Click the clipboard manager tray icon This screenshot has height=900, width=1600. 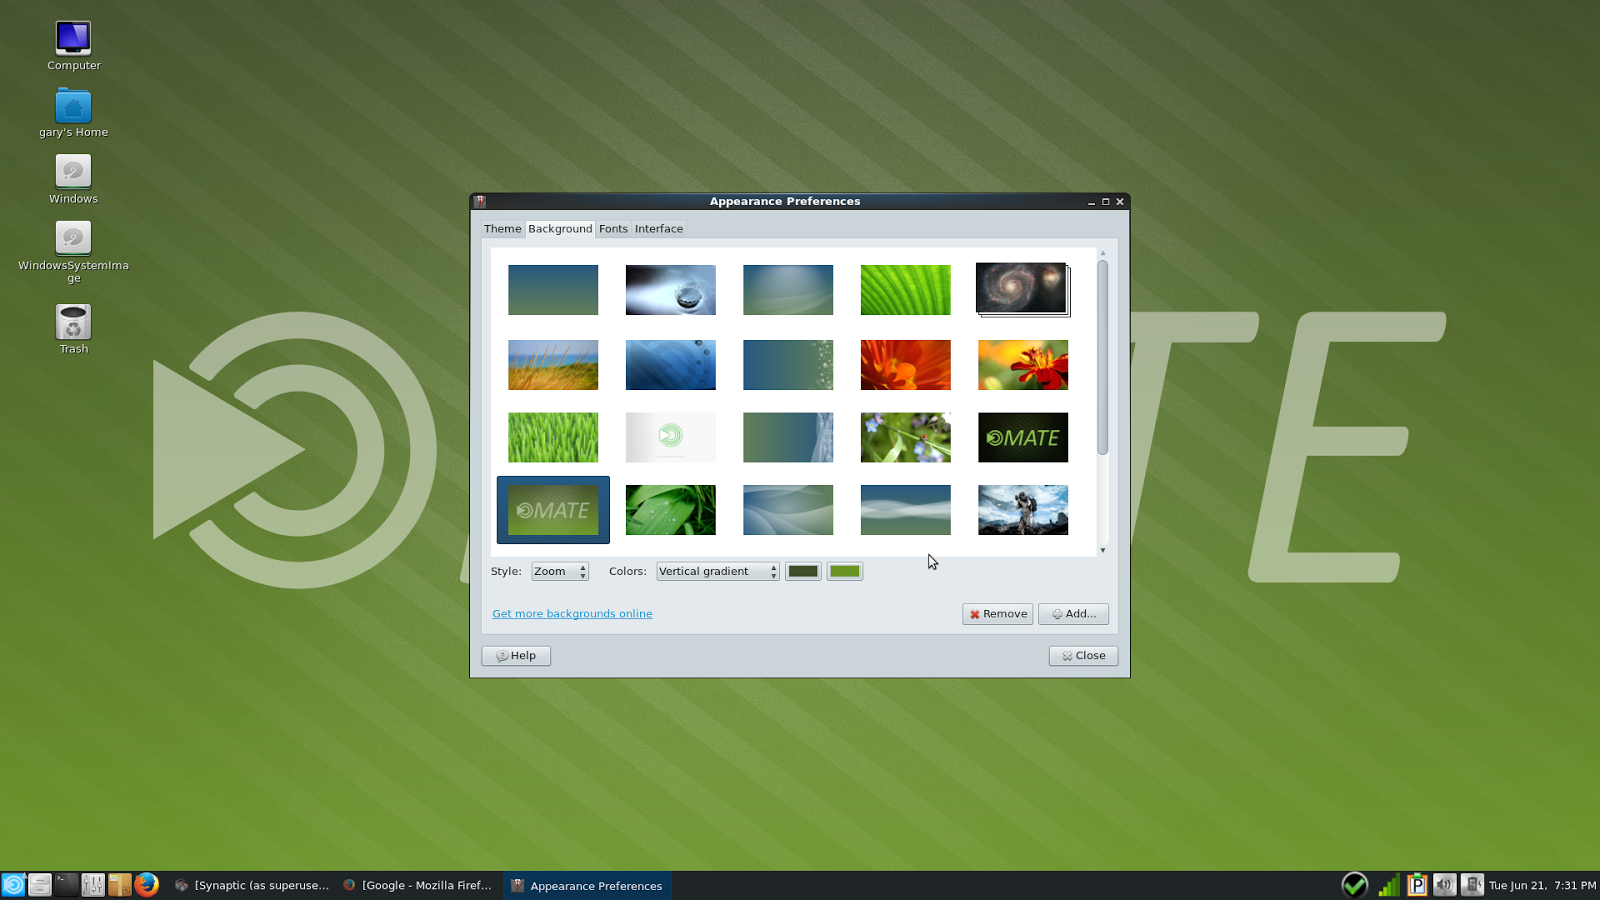tap(1416, 885)
